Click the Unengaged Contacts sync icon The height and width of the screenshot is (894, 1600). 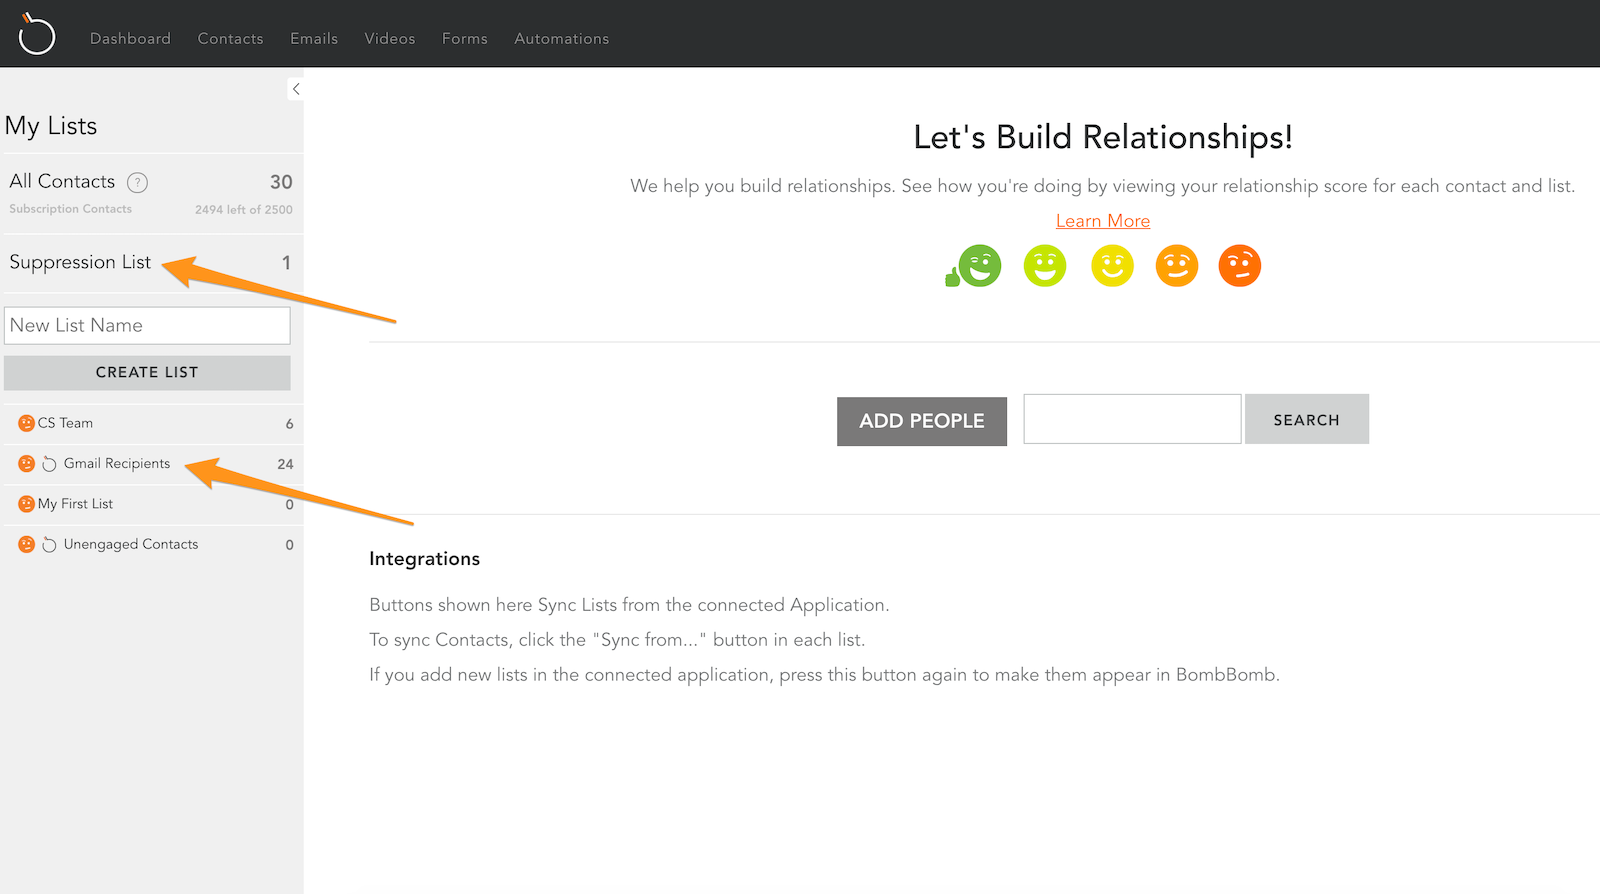pyautogui.click(x=49, y=545)
